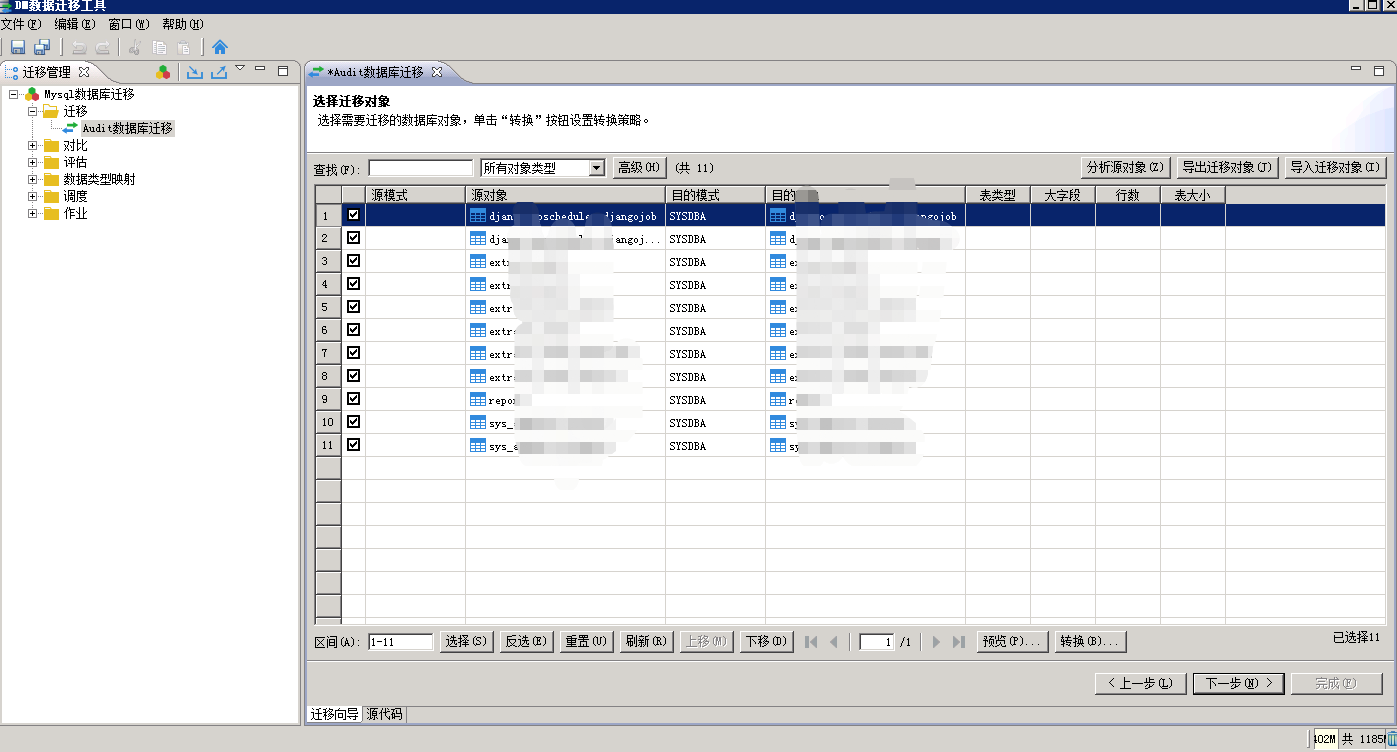
Task: Click the memory garbage-collect trash icon
Action: click(x=1391, y=739)
